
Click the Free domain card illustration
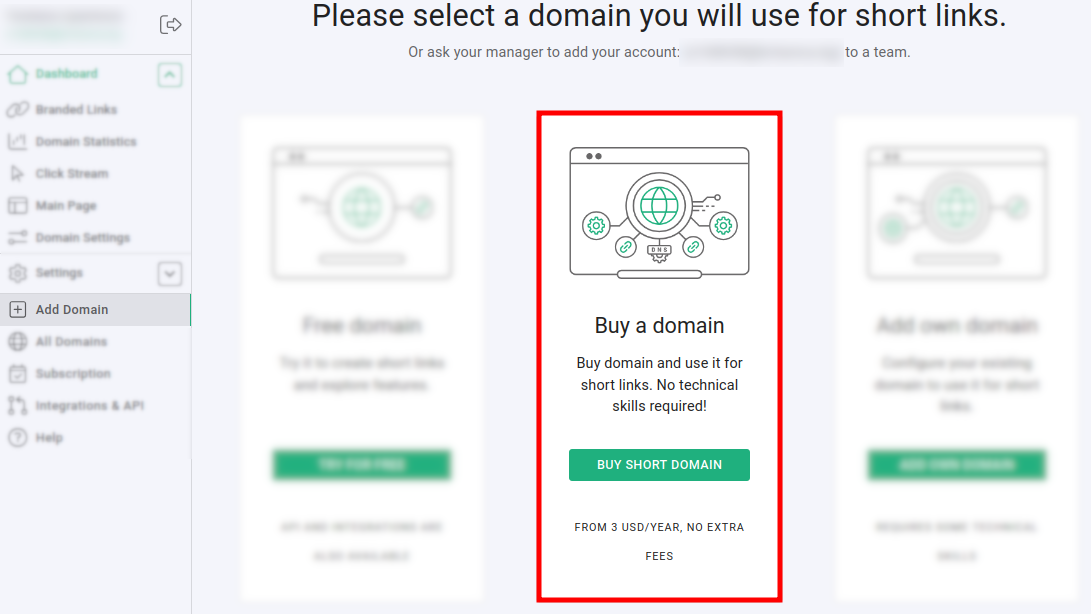361,212
